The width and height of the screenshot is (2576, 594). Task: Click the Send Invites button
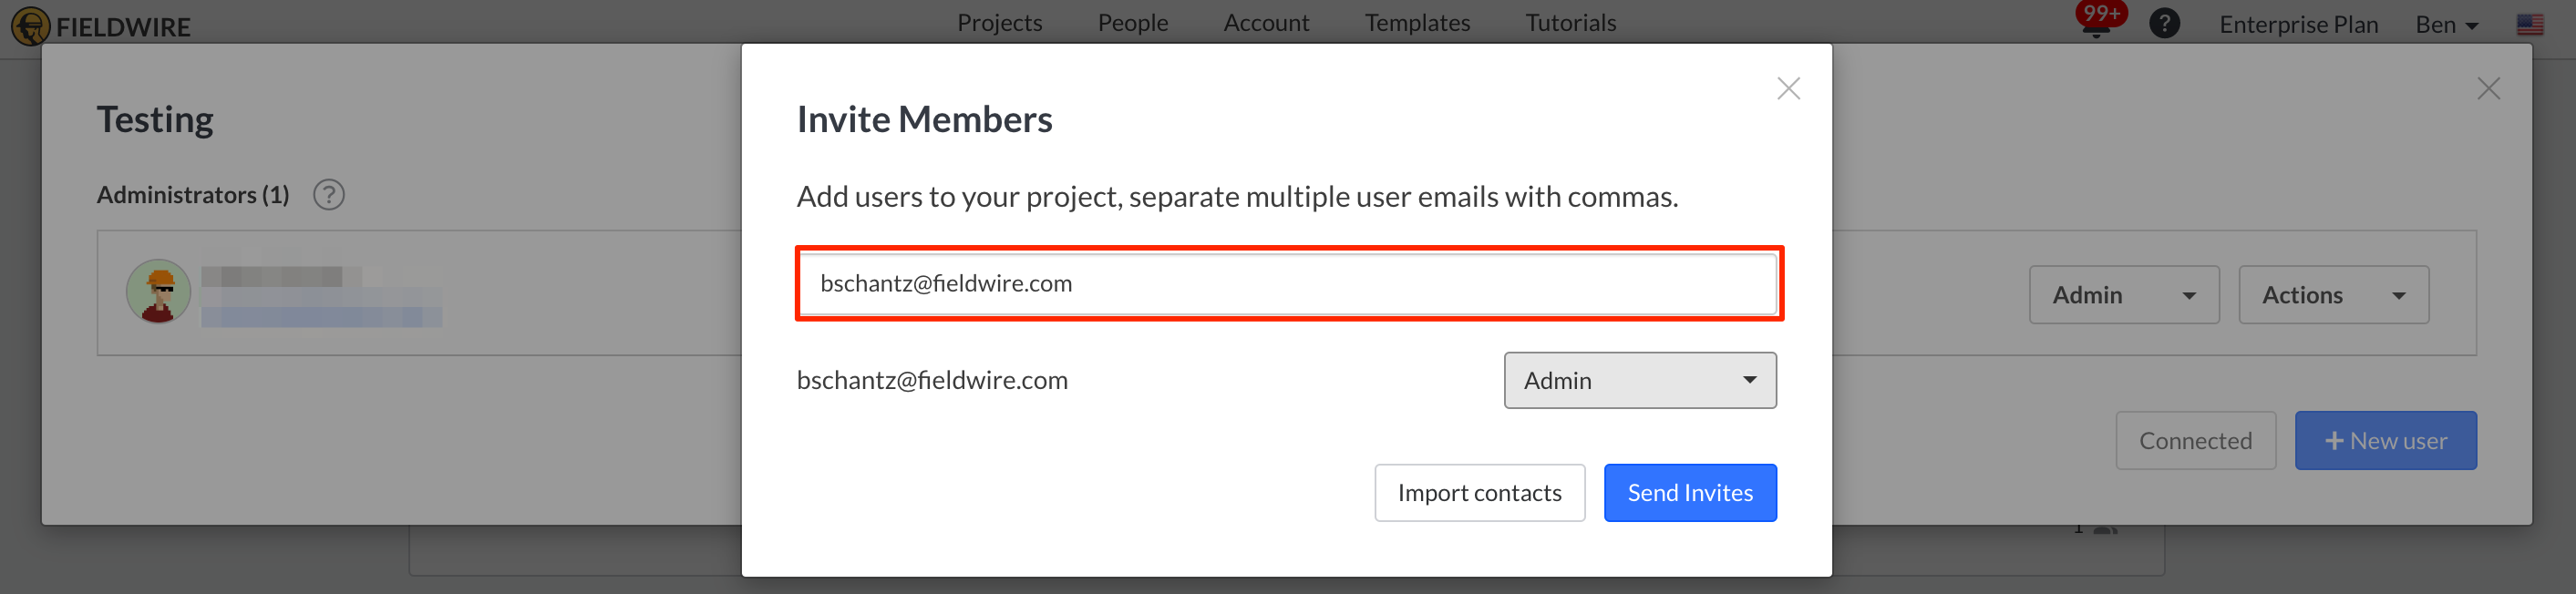pyautogui.click(x=1690, y=492)
